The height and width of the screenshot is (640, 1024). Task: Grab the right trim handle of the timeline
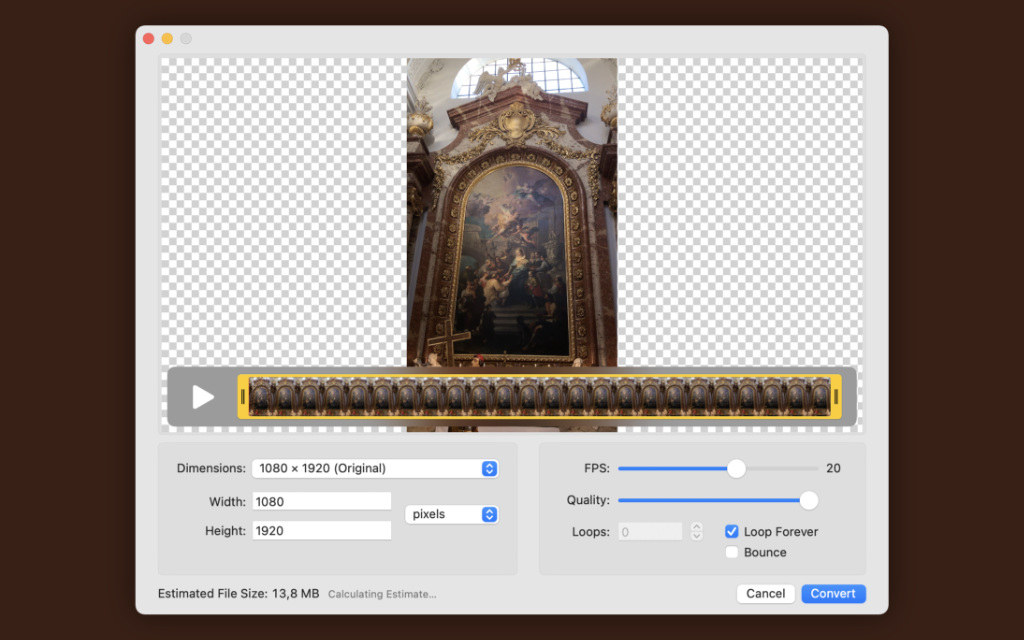(836, 397)
